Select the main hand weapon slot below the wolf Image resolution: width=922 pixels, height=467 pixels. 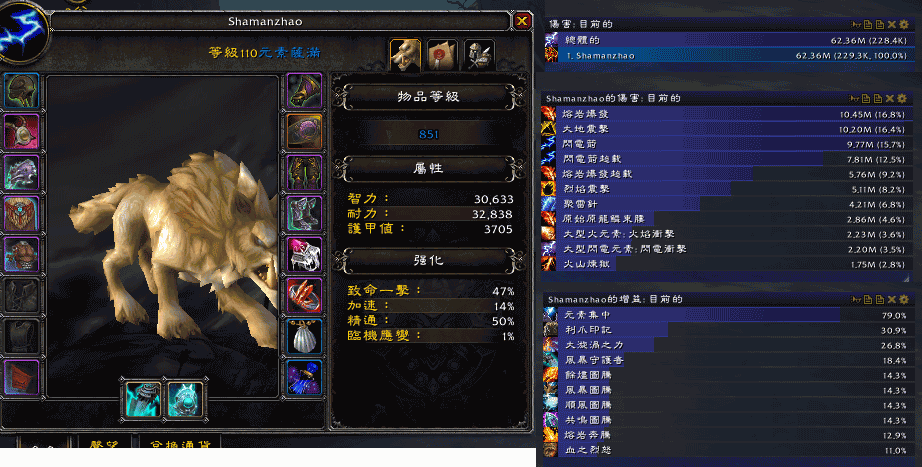(143, 399)
